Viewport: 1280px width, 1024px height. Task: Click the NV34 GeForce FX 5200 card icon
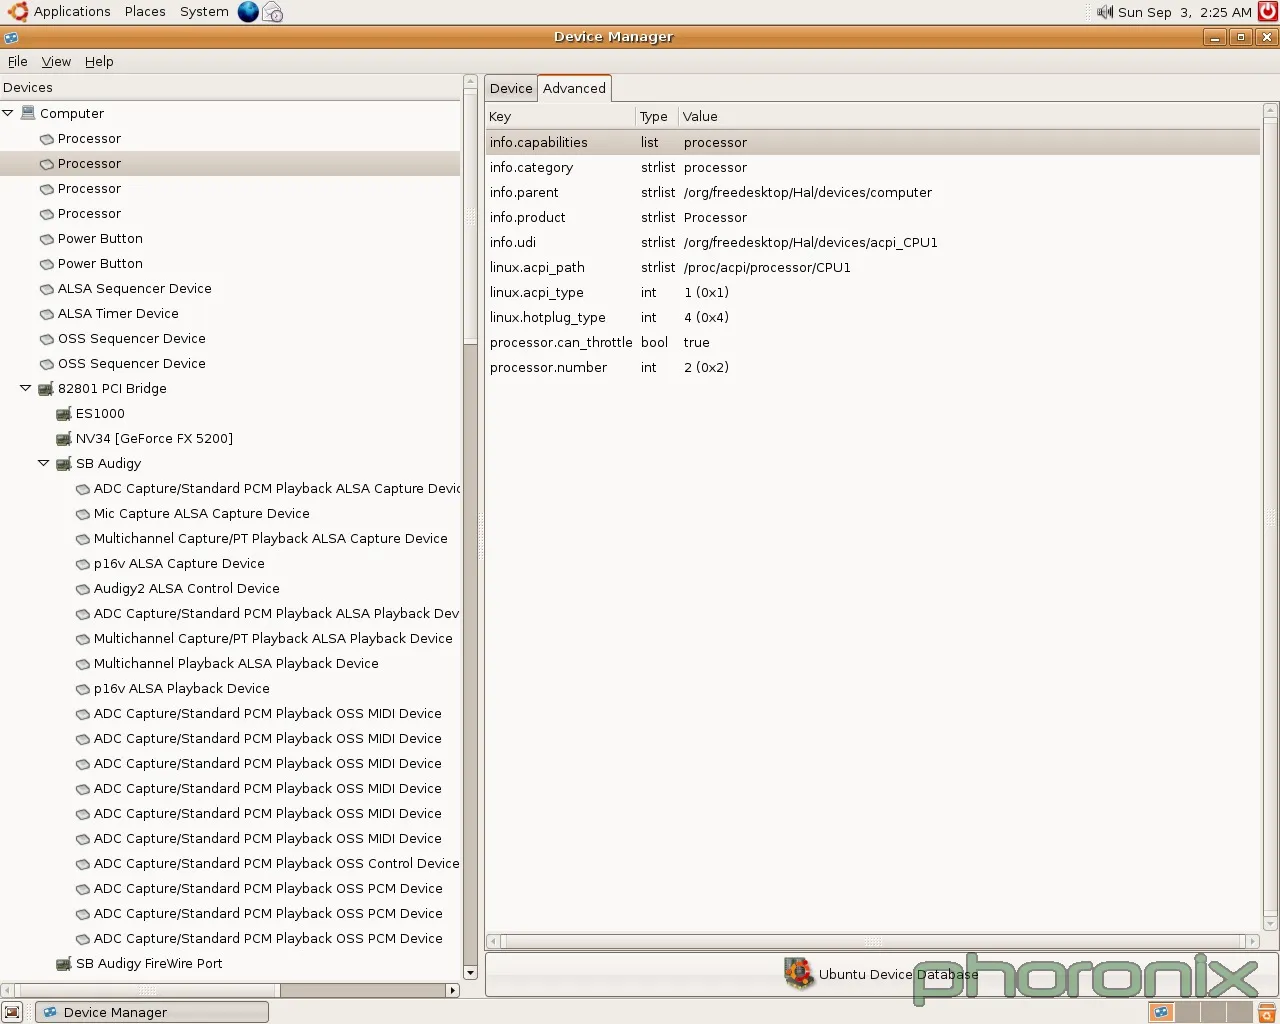(x=64, y=439)
